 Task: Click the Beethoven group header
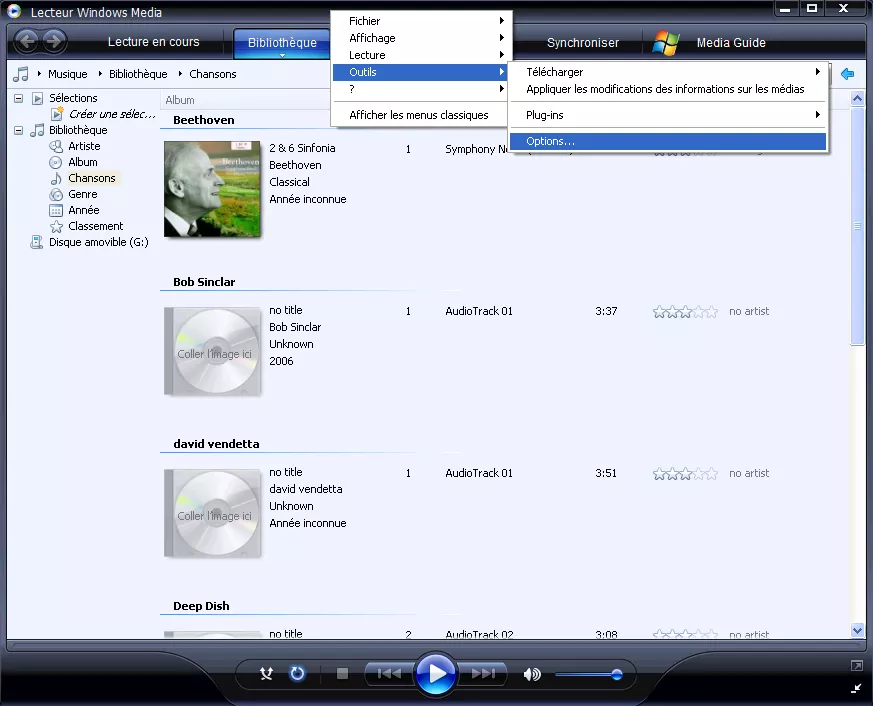(204, 120)
